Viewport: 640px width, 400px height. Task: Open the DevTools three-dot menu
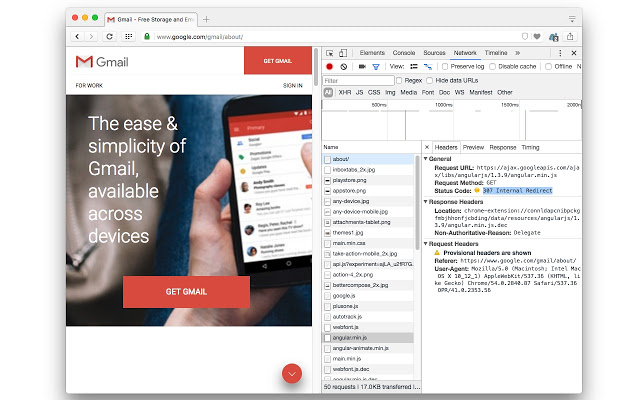pyautogui.click(x=560, y=53)
